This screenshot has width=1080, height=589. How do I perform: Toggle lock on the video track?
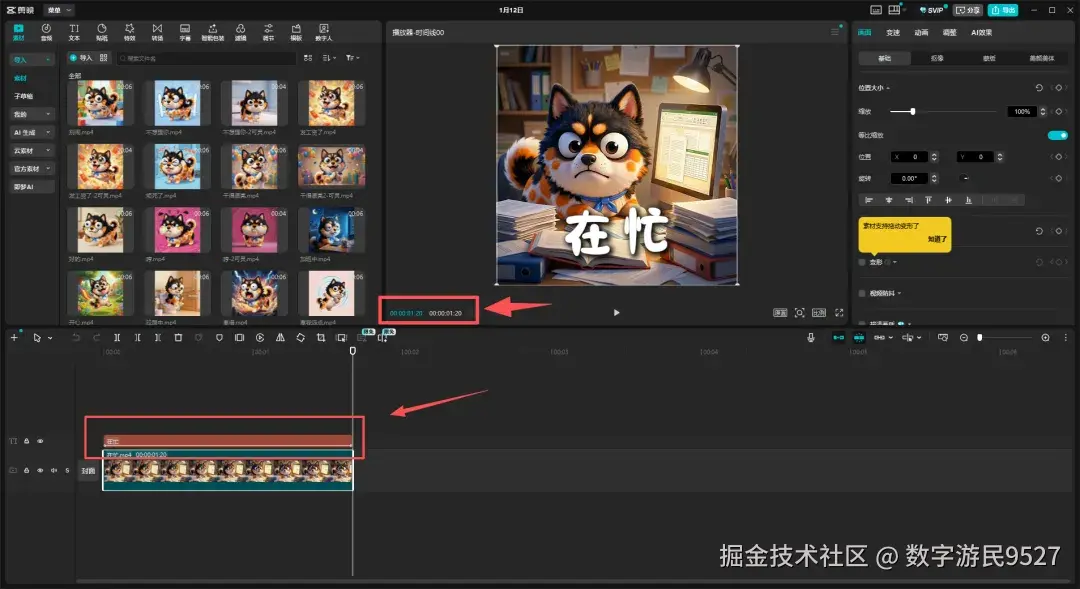pos(26,471)
